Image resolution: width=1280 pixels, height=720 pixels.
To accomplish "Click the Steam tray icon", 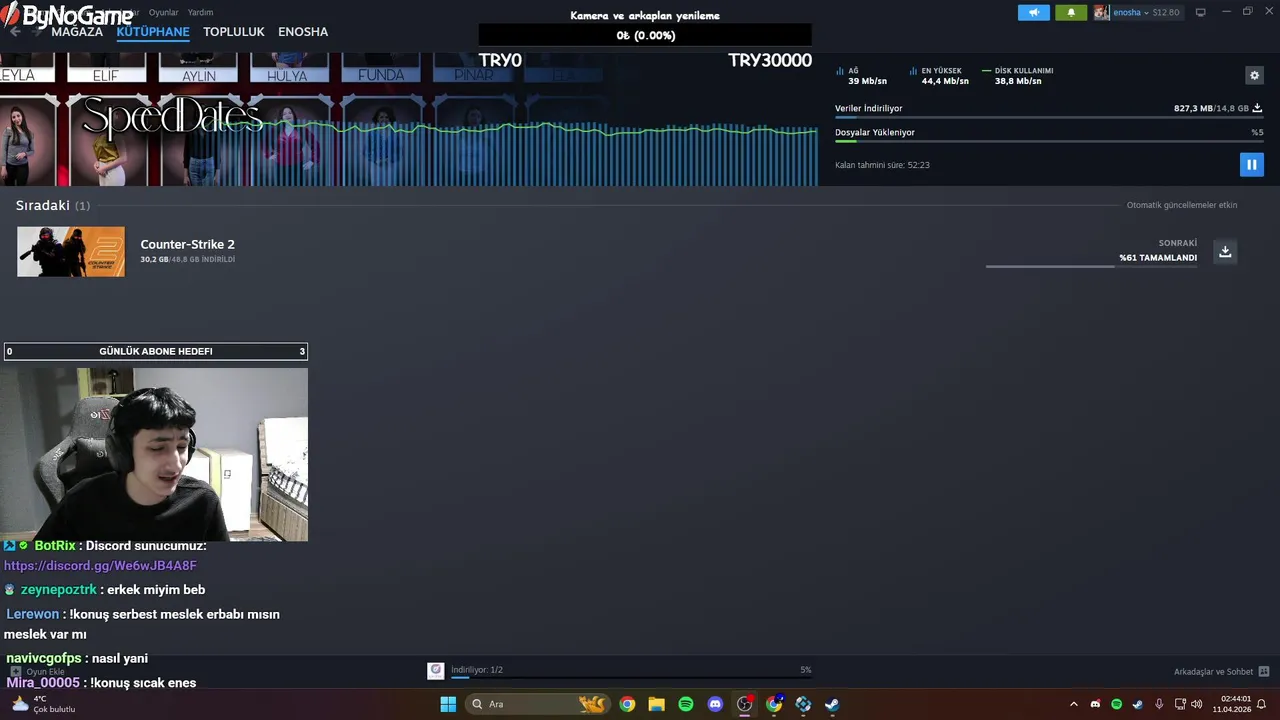I will (x=1138, y=704).
